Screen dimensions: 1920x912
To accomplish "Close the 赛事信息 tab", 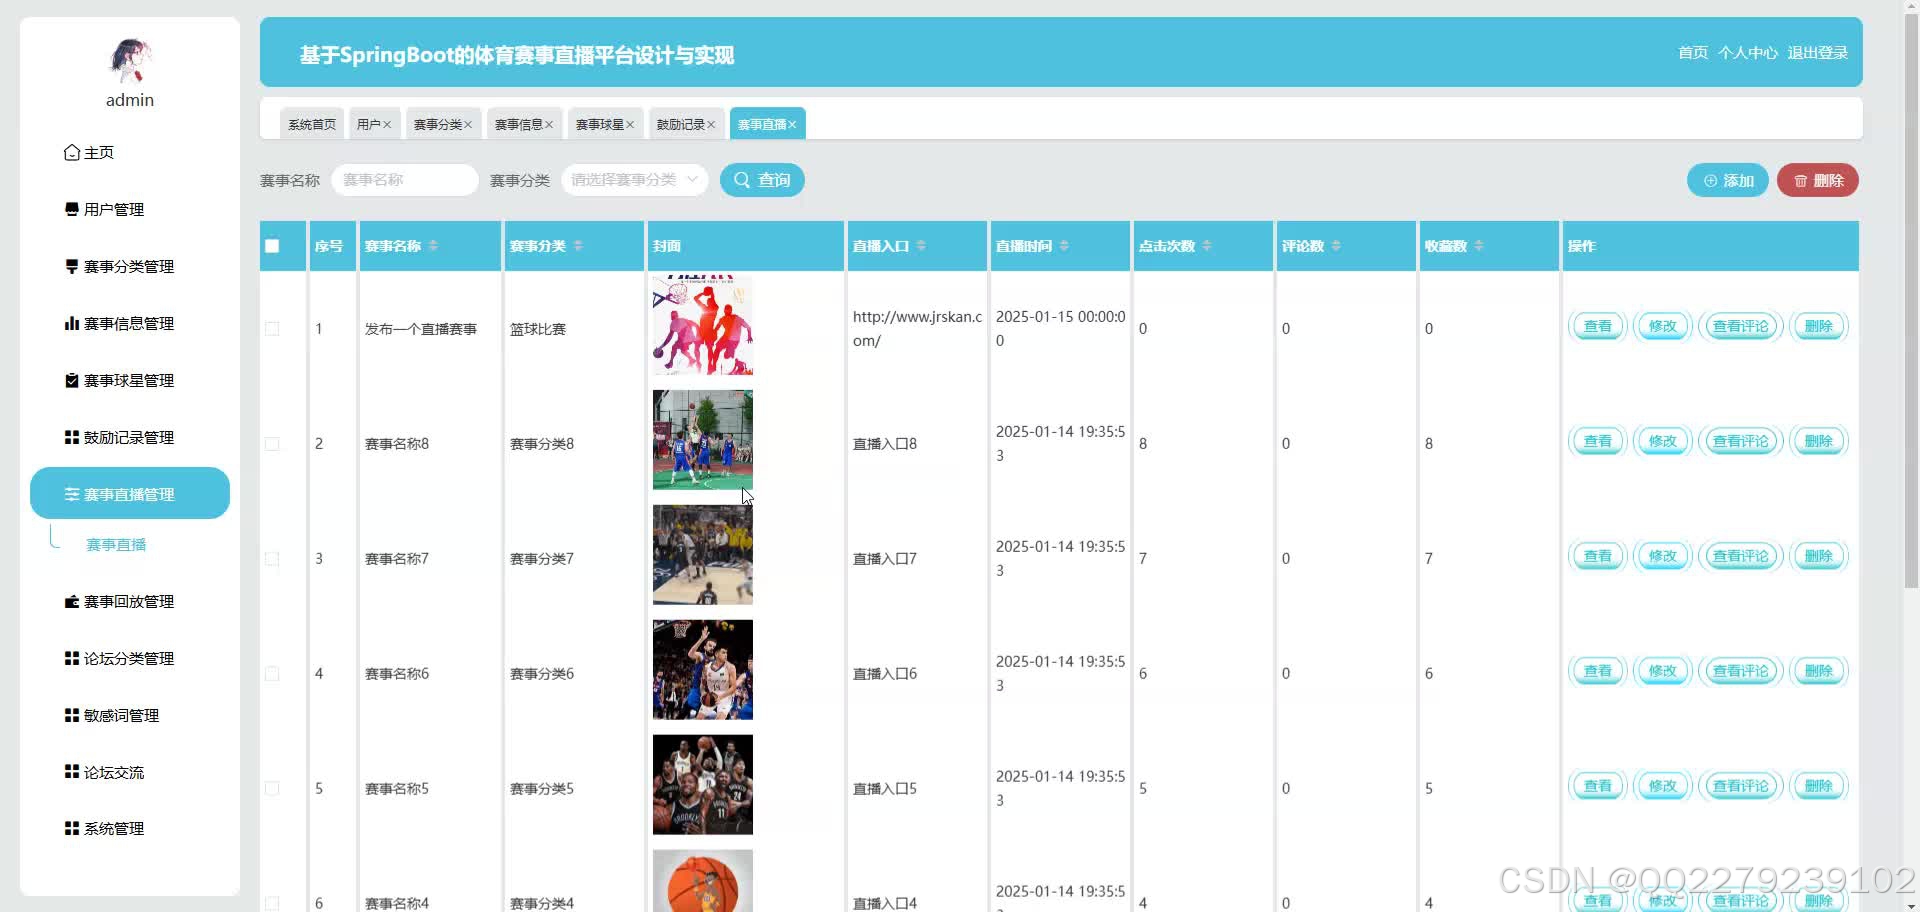I will coord(549,125).
